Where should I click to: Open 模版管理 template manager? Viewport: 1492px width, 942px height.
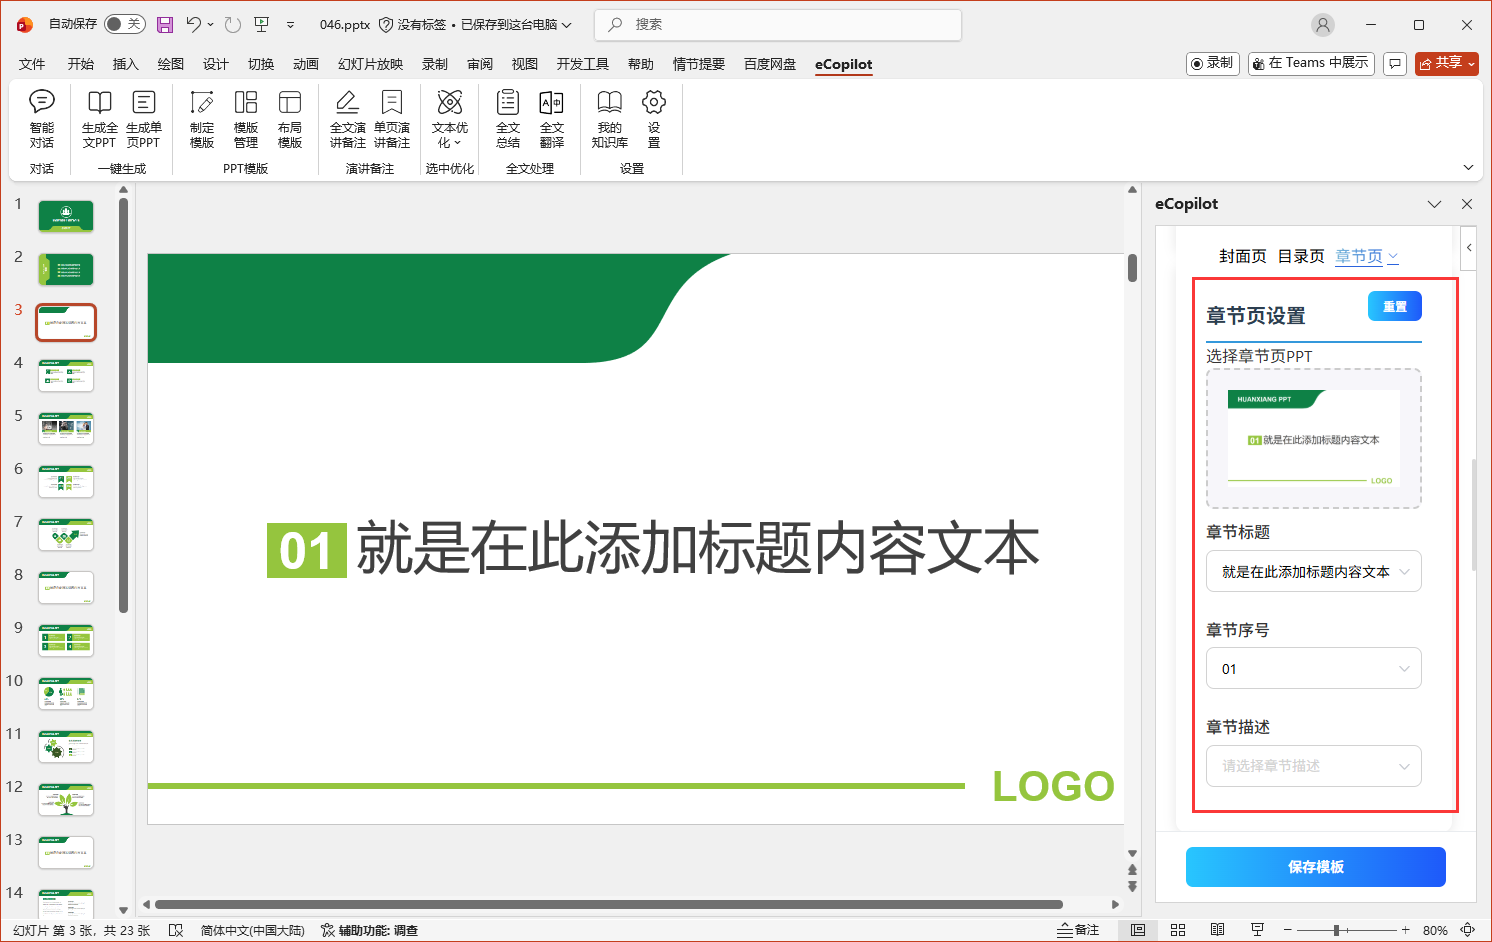coord(246,118)
